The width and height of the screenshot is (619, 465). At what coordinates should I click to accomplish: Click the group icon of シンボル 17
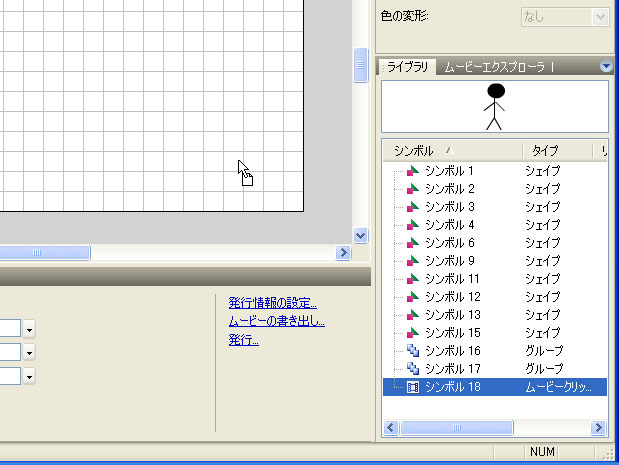click(x=413, y=369)
